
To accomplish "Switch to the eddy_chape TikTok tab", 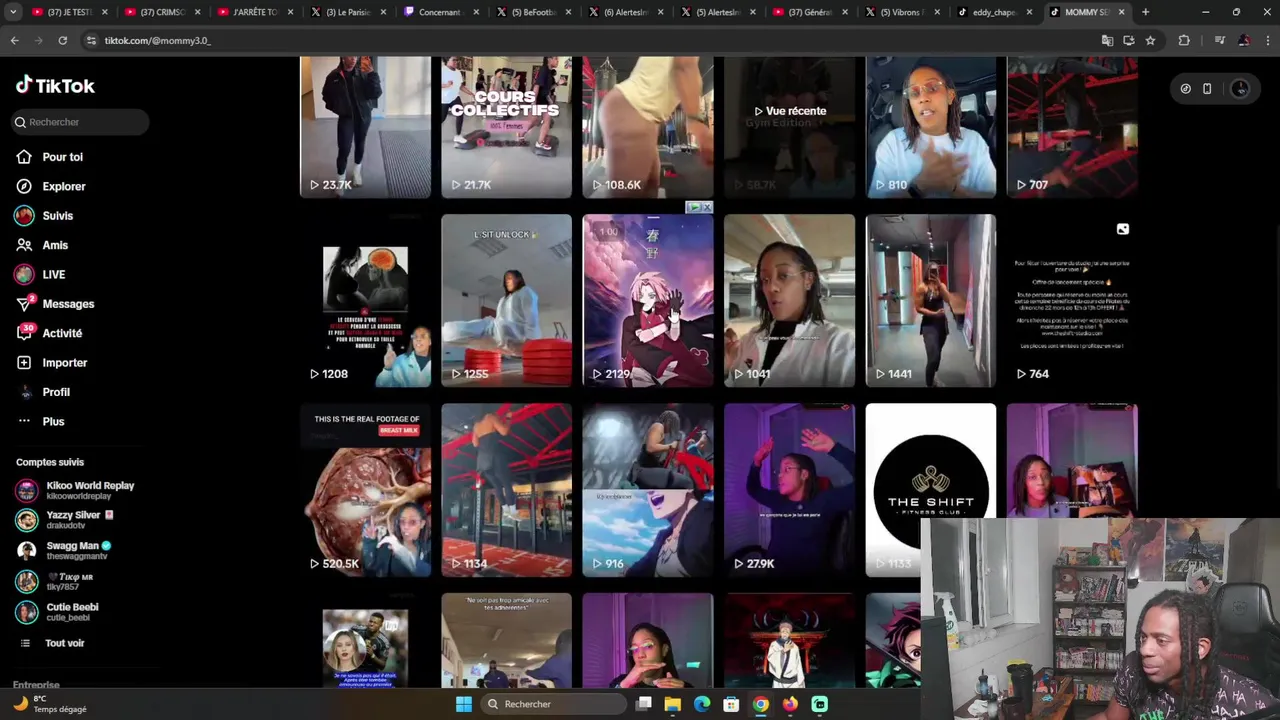I will pyautogui.click(x=993, y=12).
